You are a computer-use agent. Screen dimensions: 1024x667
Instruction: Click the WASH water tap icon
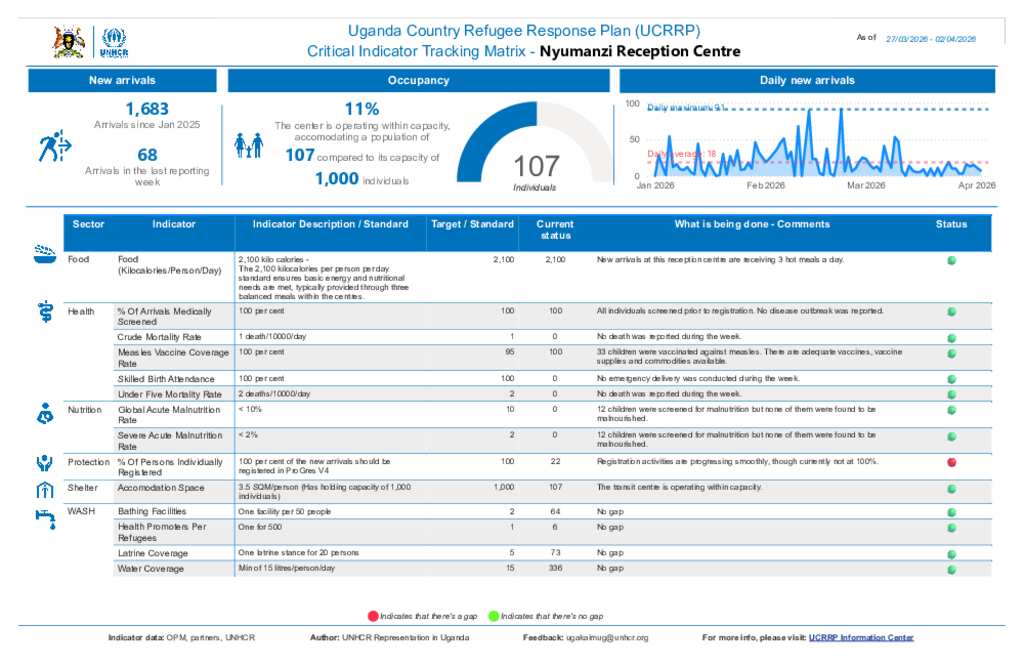pos(44,515)
